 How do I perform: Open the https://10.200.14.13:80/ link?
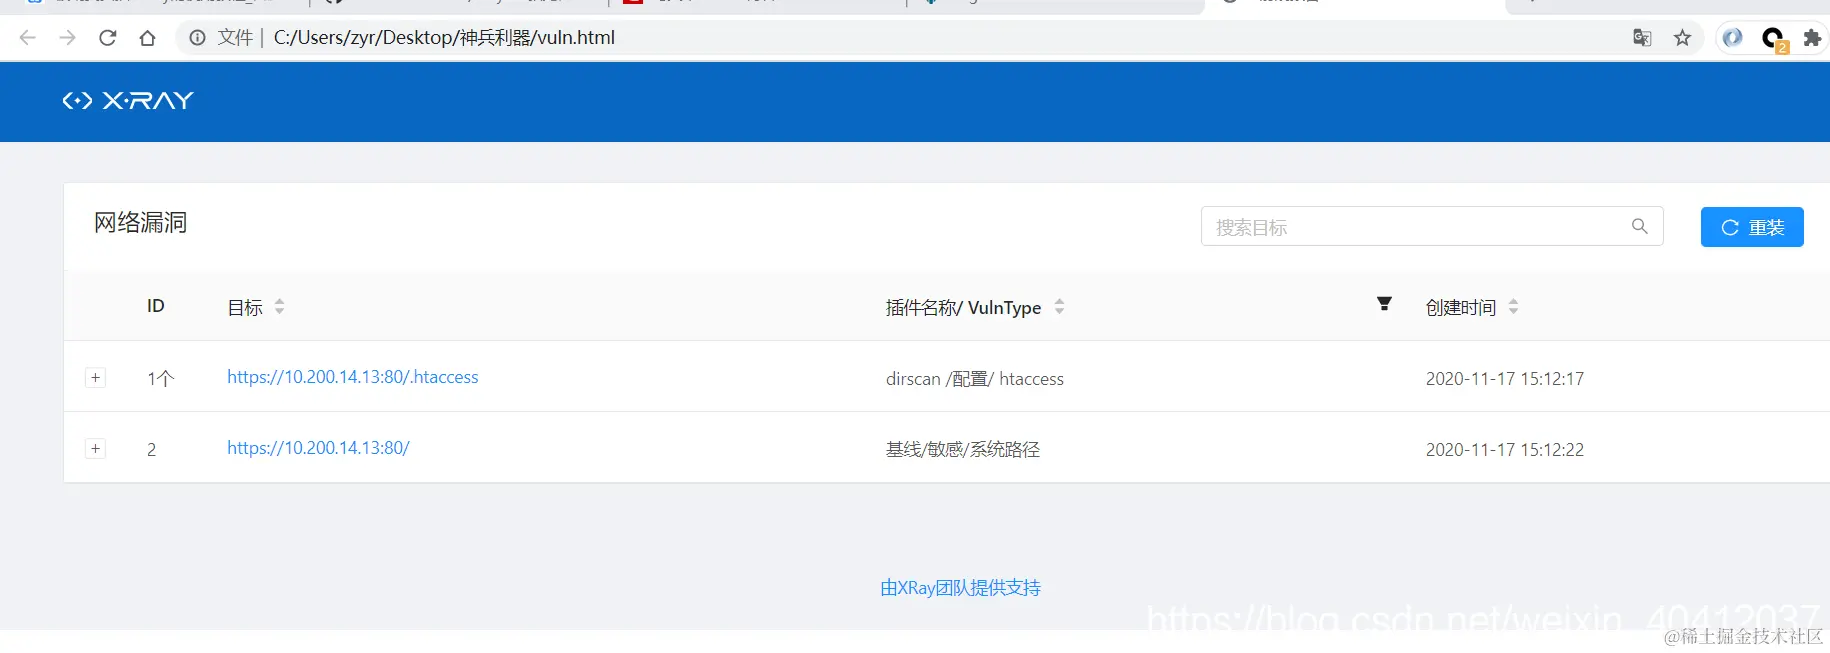pyautogui.click(x=318, y=448)
